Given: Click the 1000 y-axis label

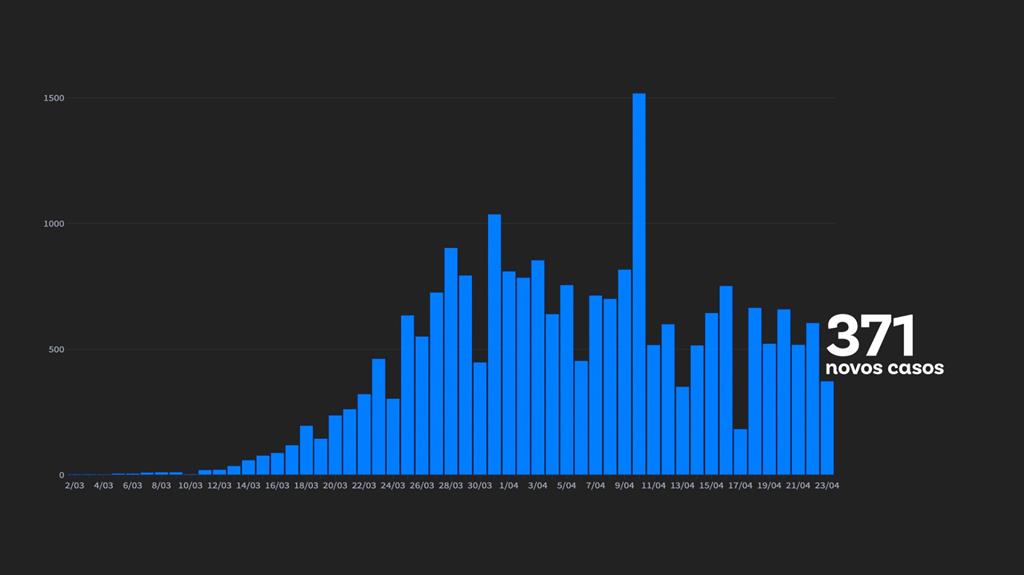Looking at the screenshot, I should point(53,224).
